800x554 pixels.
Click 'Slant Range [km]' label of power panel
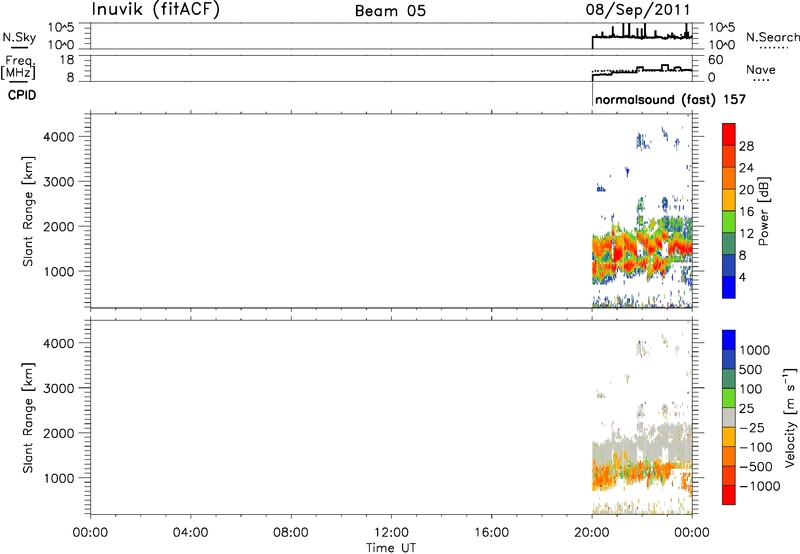tap(28, 211)
